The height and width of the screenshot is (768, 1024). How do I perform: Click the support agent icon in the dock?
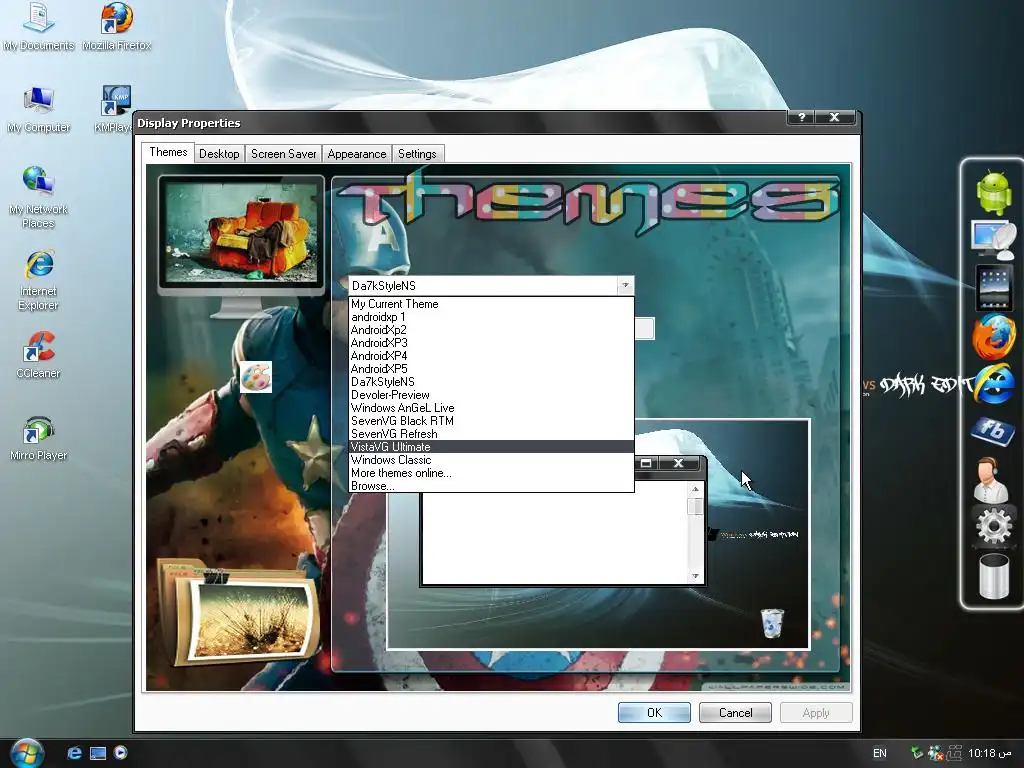coord(990,479)
